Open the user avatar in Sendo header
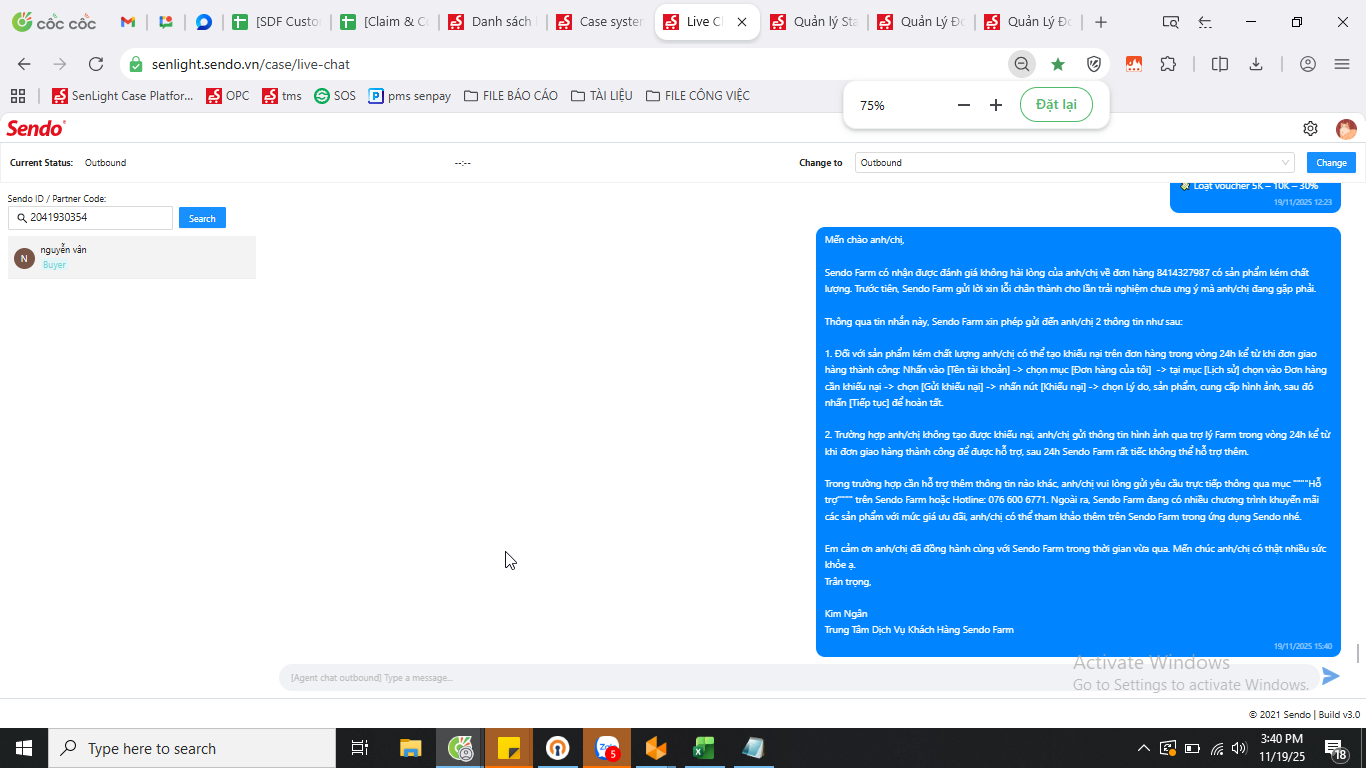The height and width of the screenshot is (768, 1366). pyautogui.click(x=1346, y=129)
